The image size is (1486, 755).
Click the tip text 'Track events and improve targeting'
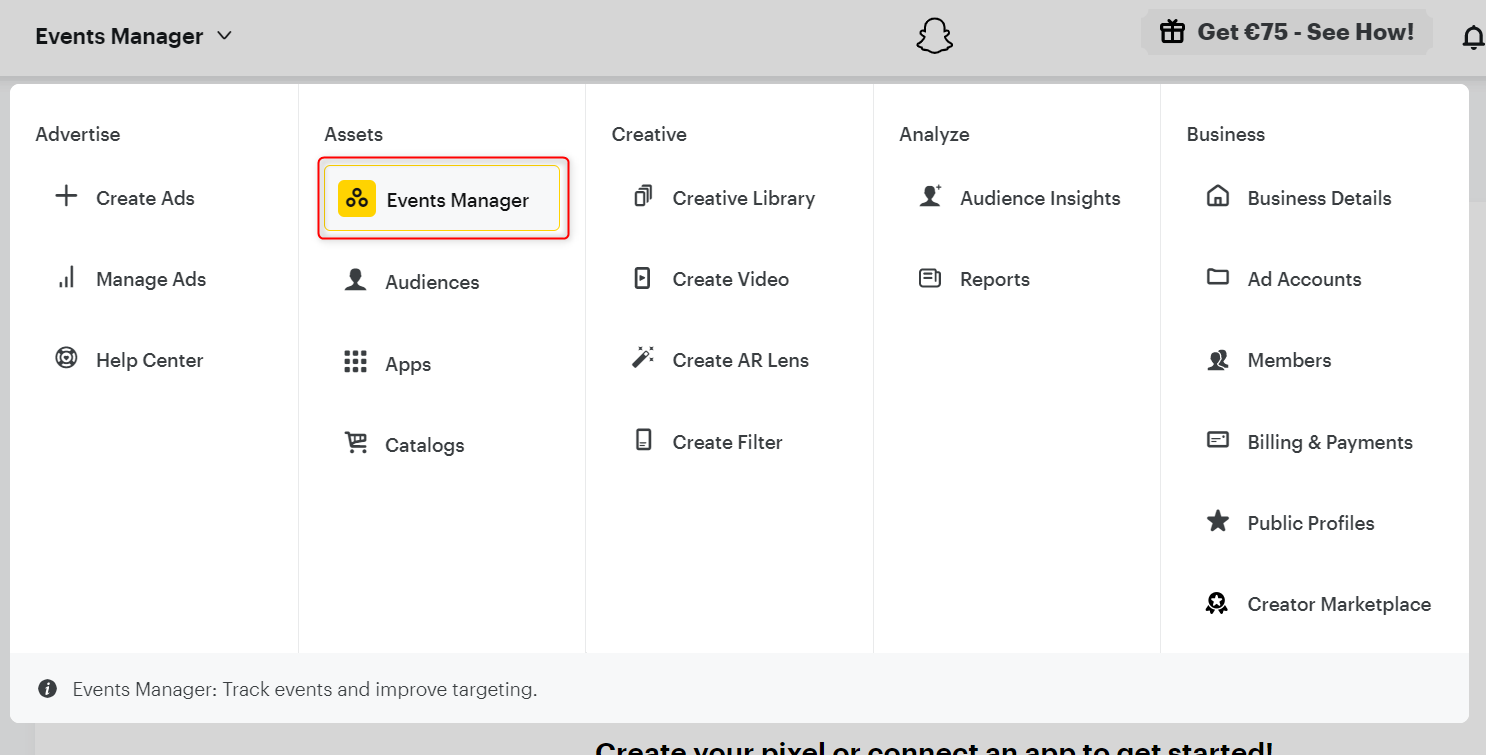point(379,689)
